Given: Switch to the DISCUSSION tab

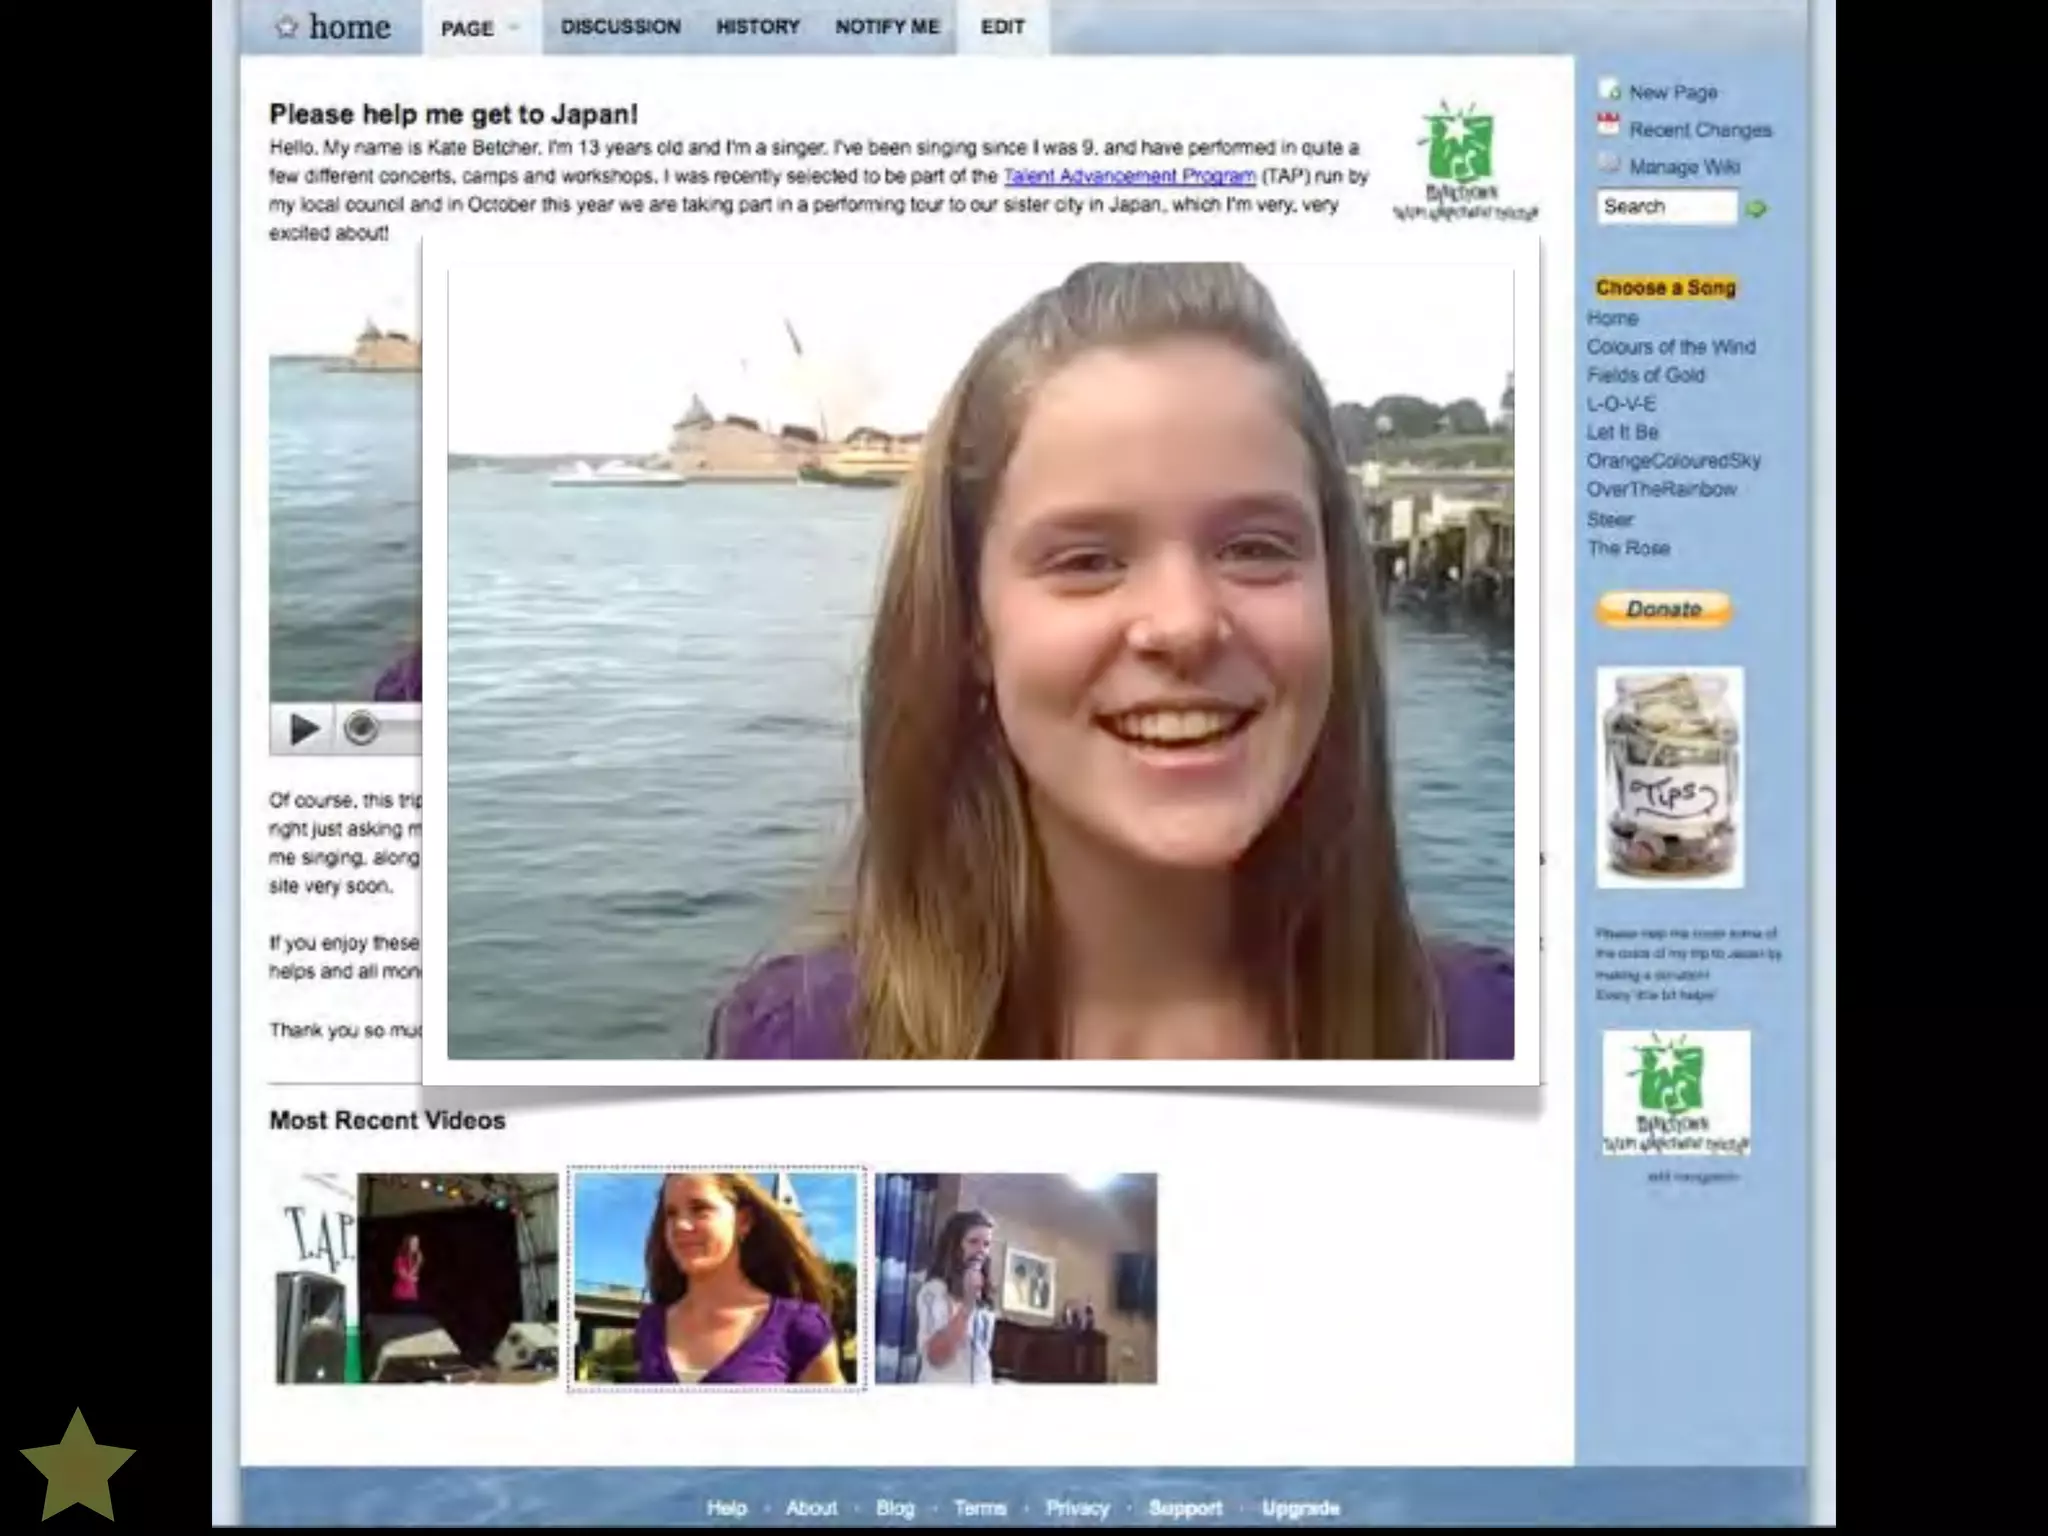Looking at the screenshot, I should point(620,28).
